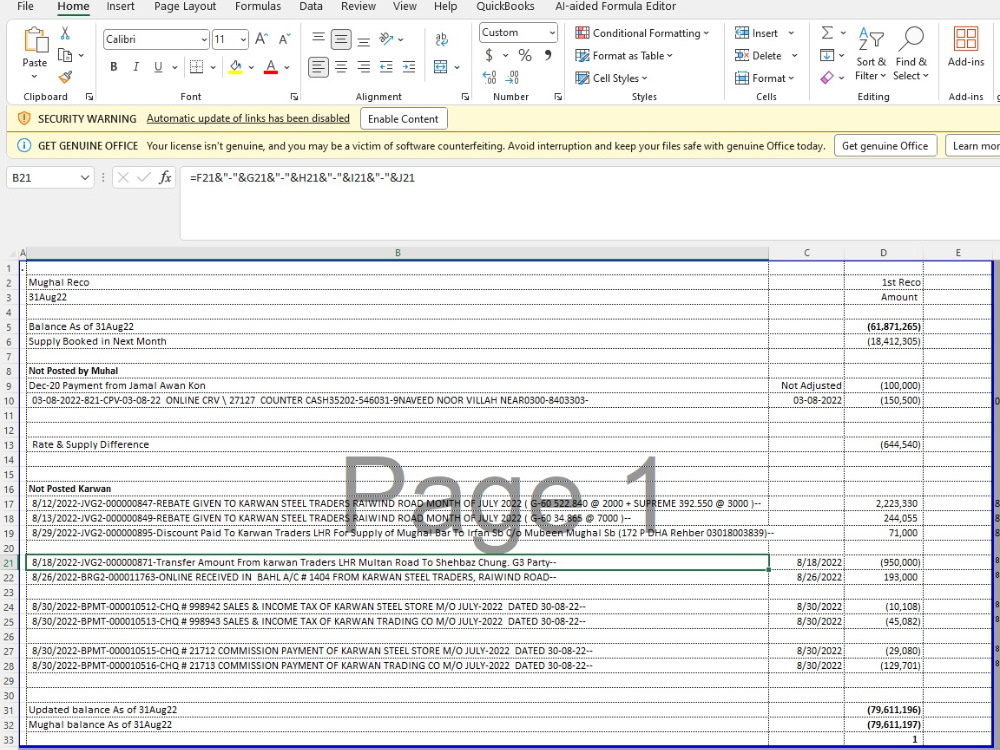Select column D header
The width and height of the screenshot is (1000, 750).
(x=883, y=253)
